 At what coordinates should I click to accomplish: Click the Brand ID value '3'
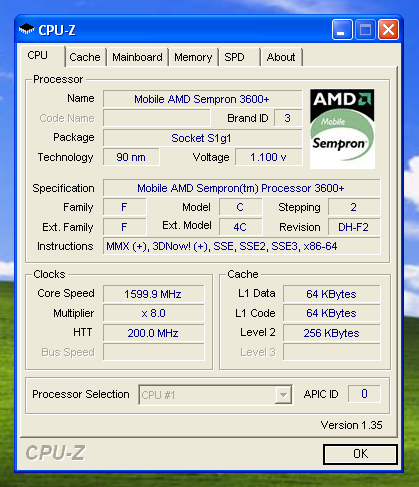pyautogui.click(x=288, y=118)
